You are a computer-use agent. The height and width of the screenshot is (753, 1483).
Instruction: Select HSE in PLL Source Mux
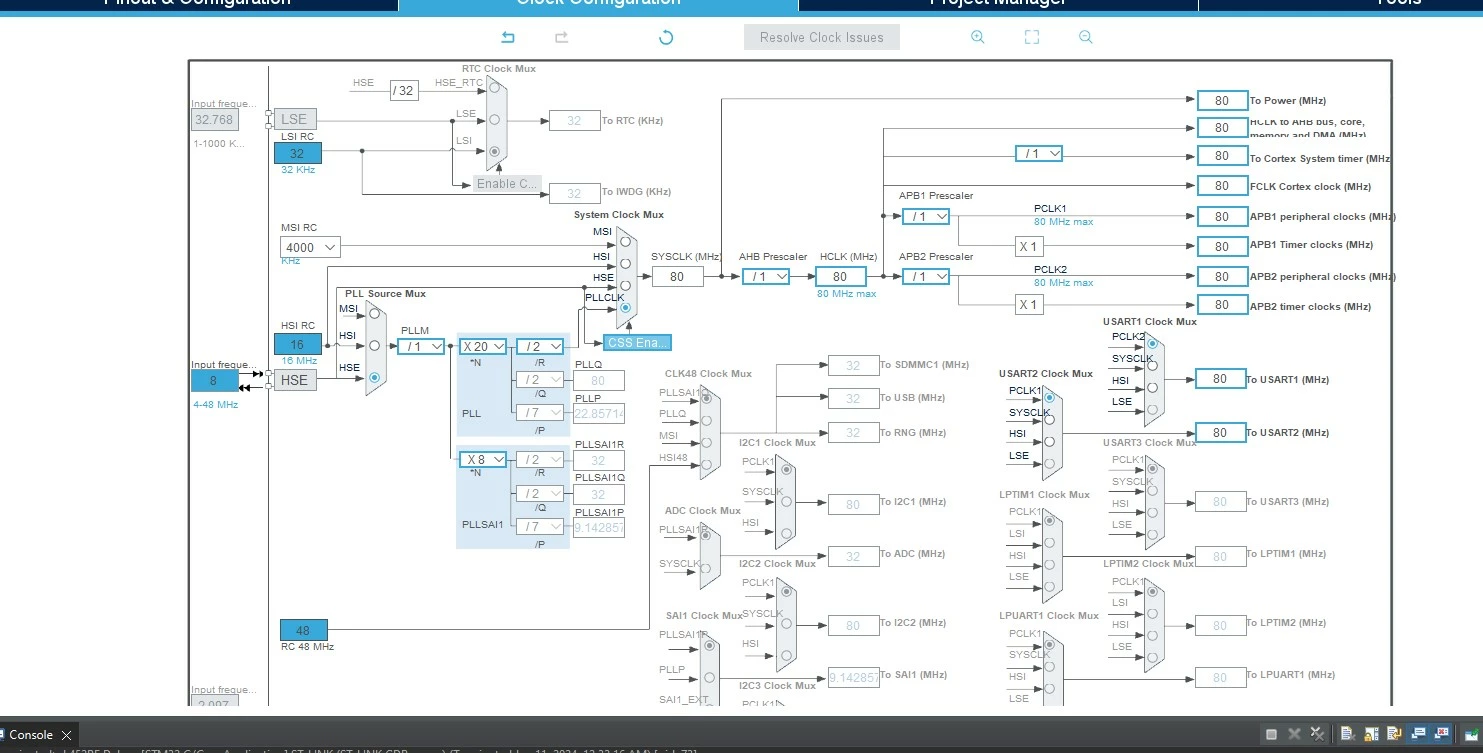pyautogui.click(x=375, y=377)
